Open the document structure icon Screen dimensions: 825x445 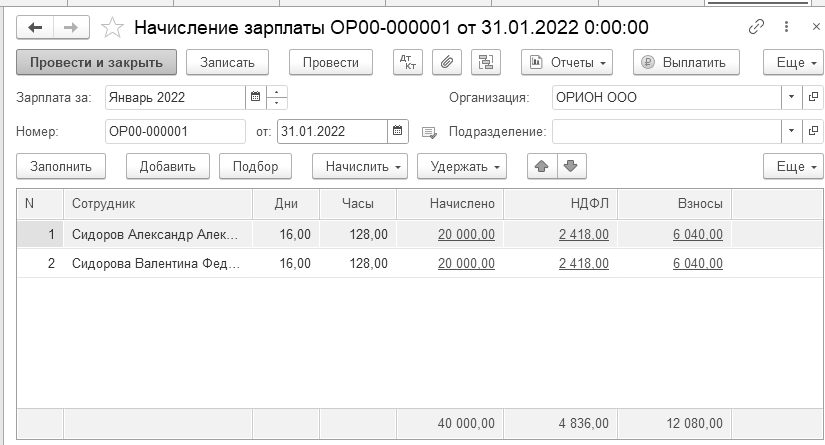coord(487,62)
